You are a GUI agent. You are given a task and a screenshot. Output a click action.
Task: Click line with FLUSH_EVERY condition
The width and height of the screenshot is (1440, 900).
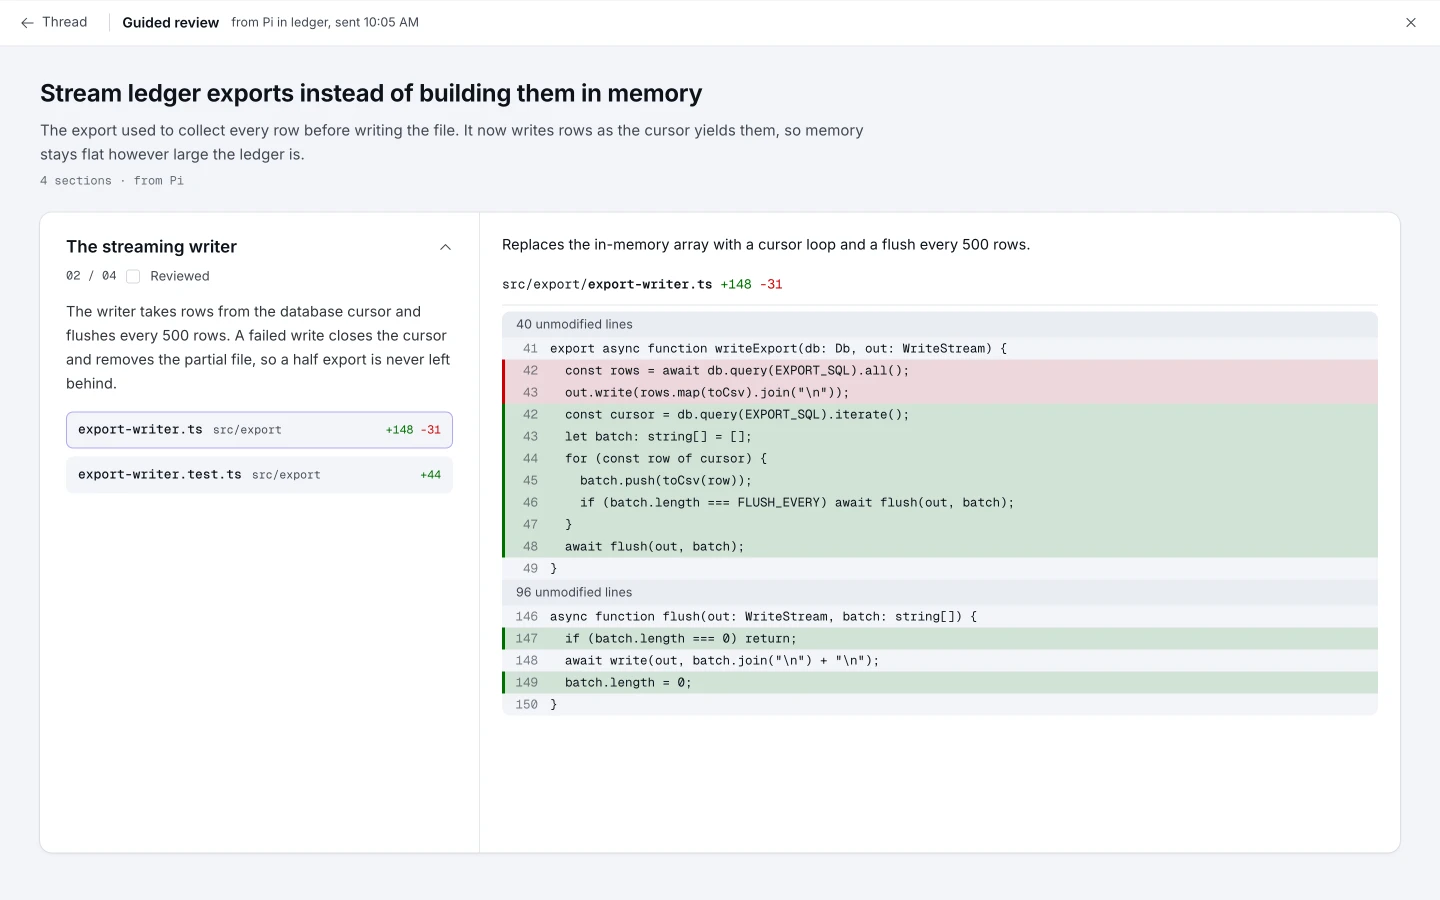coord(940,502)
